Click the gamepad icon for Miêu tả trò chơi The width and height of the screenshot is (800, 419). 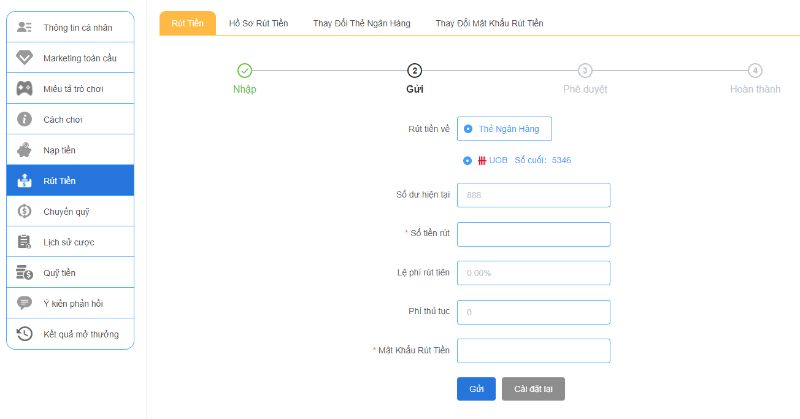pyautogui.click(x=24, y=88)
